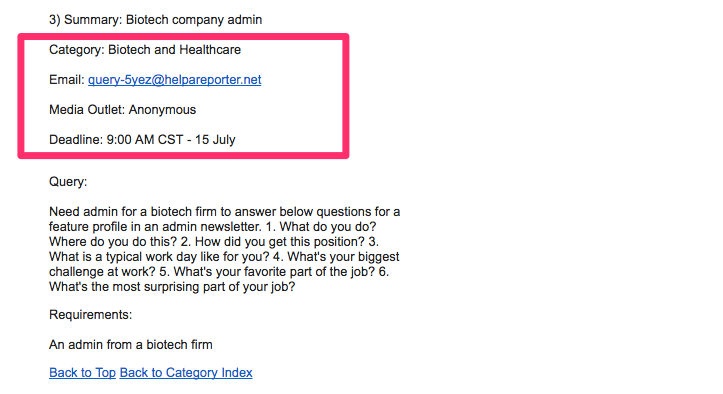
Task: Click the Media Outlet: Anonymous text
Action: pyautogui.click(x=123, y=110)
